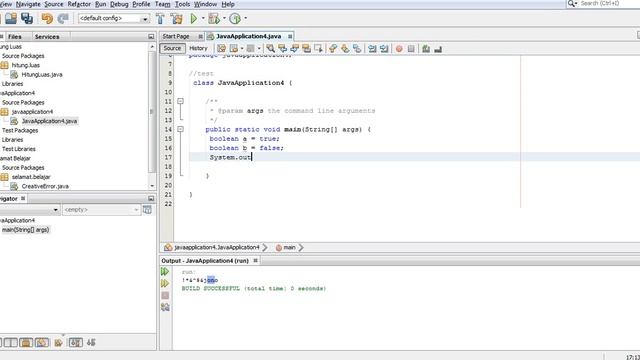Toggle Highlight Search icon in editor toolbar
The height and width of the screenshot is (360, 640).
coord(306,49)
